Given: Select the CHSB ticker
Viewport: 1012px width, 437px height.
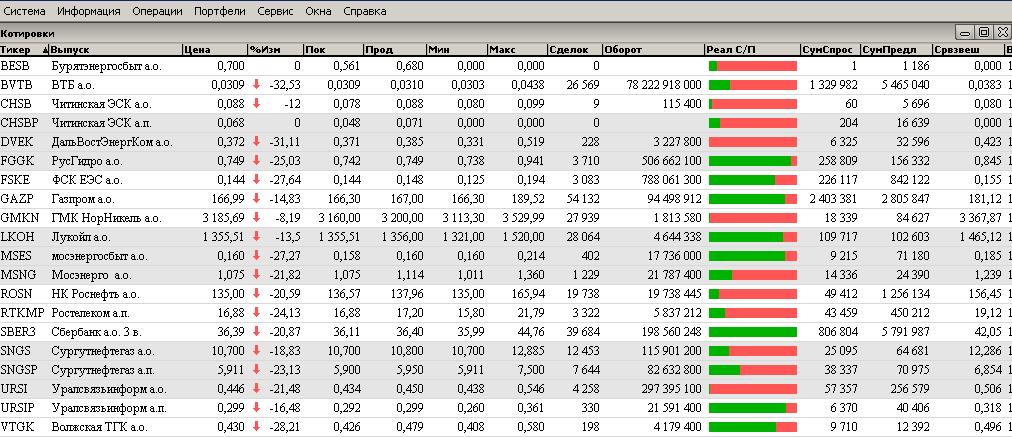Looking at the screenshot, I should click(15, 104).
